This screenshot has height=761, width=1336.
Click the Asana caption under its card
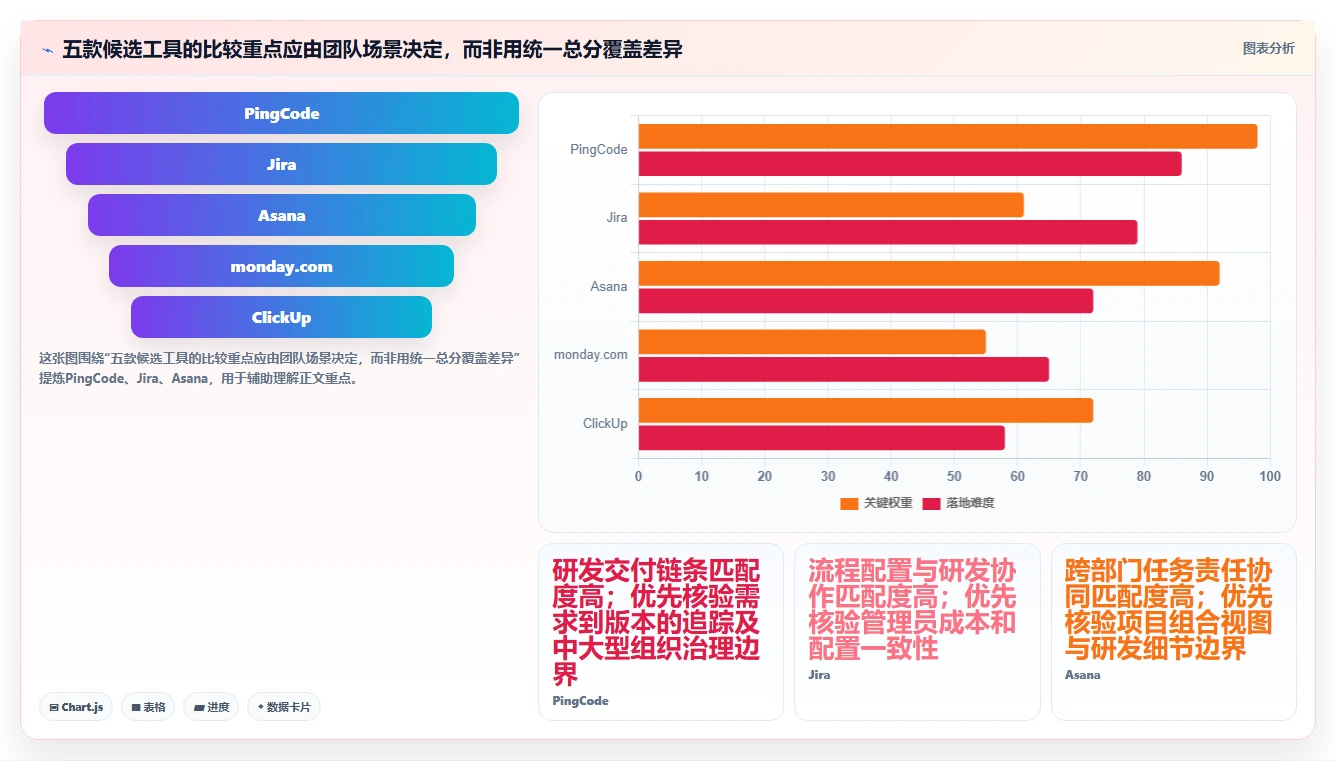click(x=1083, y=675)
